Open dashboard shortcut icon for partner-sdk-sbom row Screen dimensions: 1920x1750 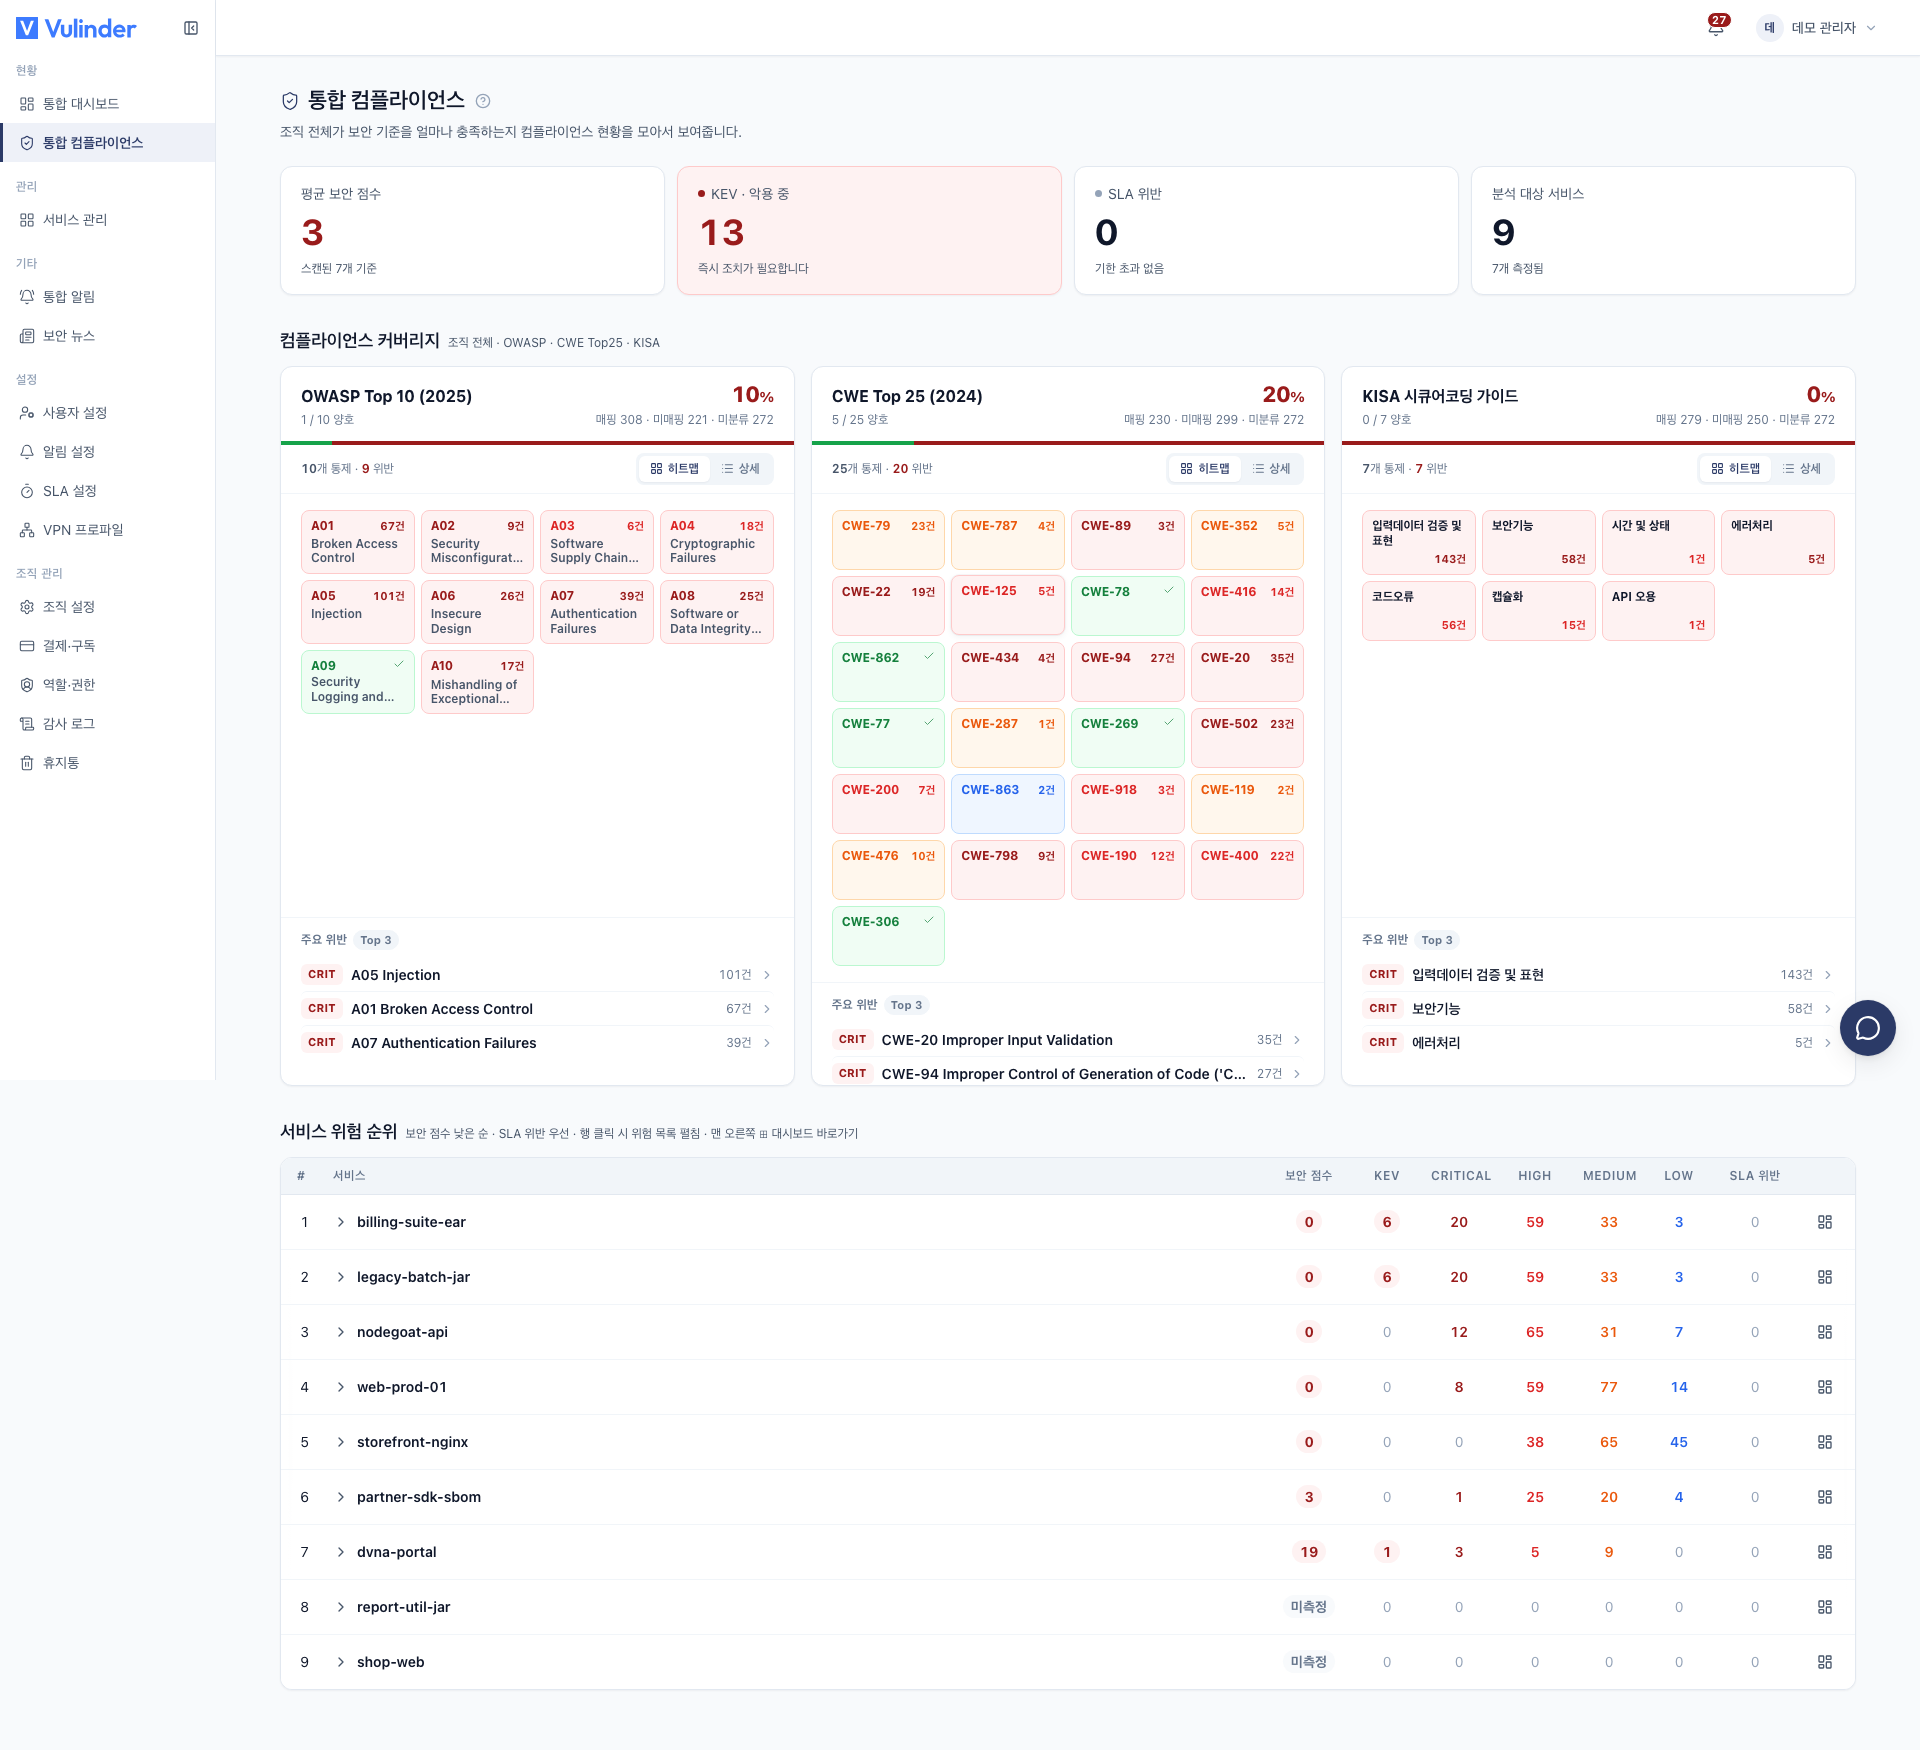tap(1825, 1497)
